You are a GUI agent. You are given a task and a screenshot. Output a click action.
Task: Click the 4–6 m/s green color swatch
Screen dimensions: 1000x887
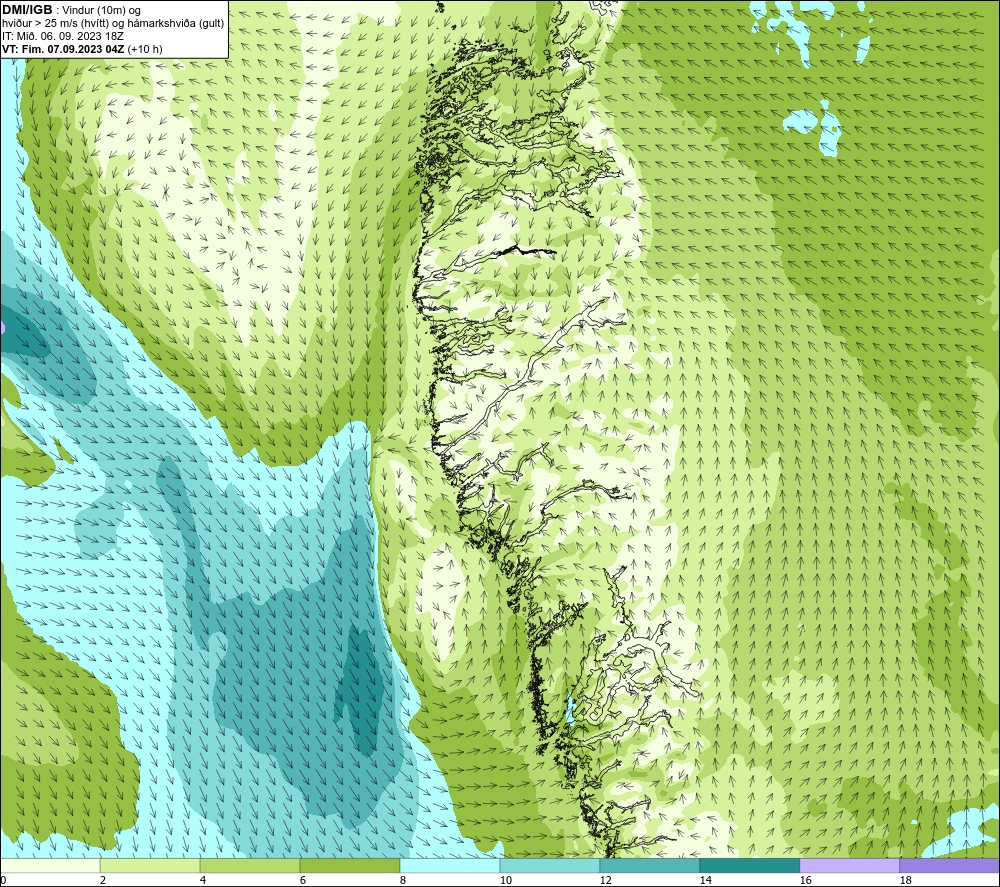point(250,865)
